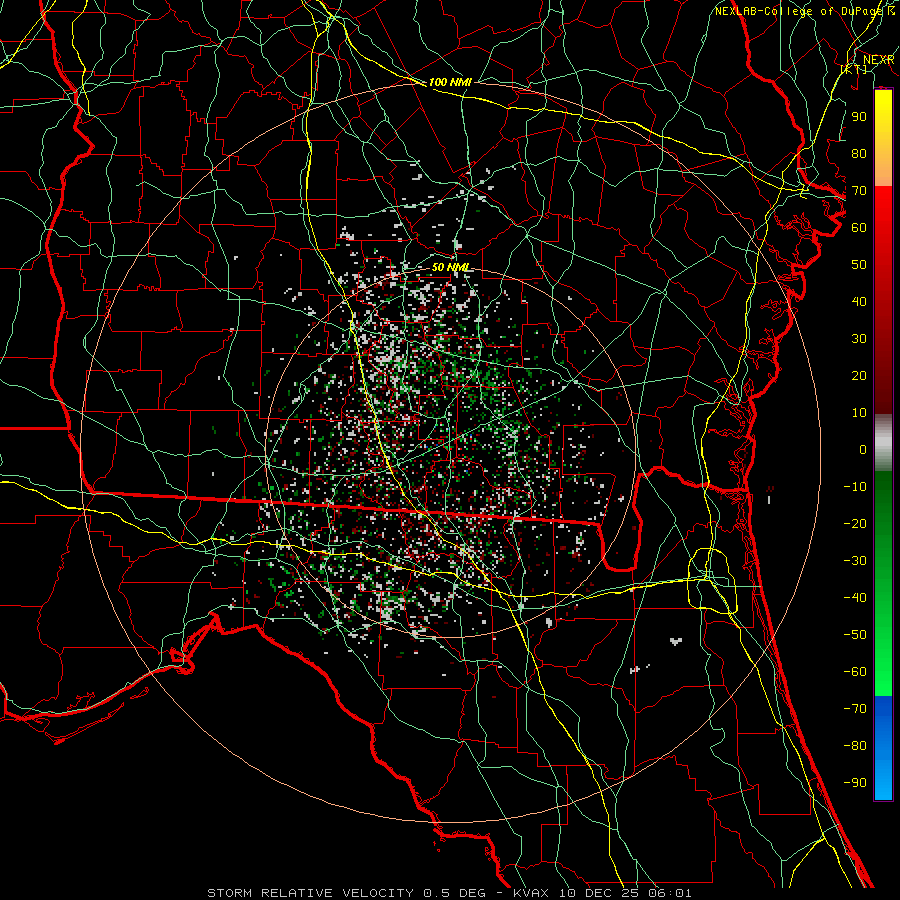
Task: Click the [KT] units label above colorbar
Action: tap(854, 69)
